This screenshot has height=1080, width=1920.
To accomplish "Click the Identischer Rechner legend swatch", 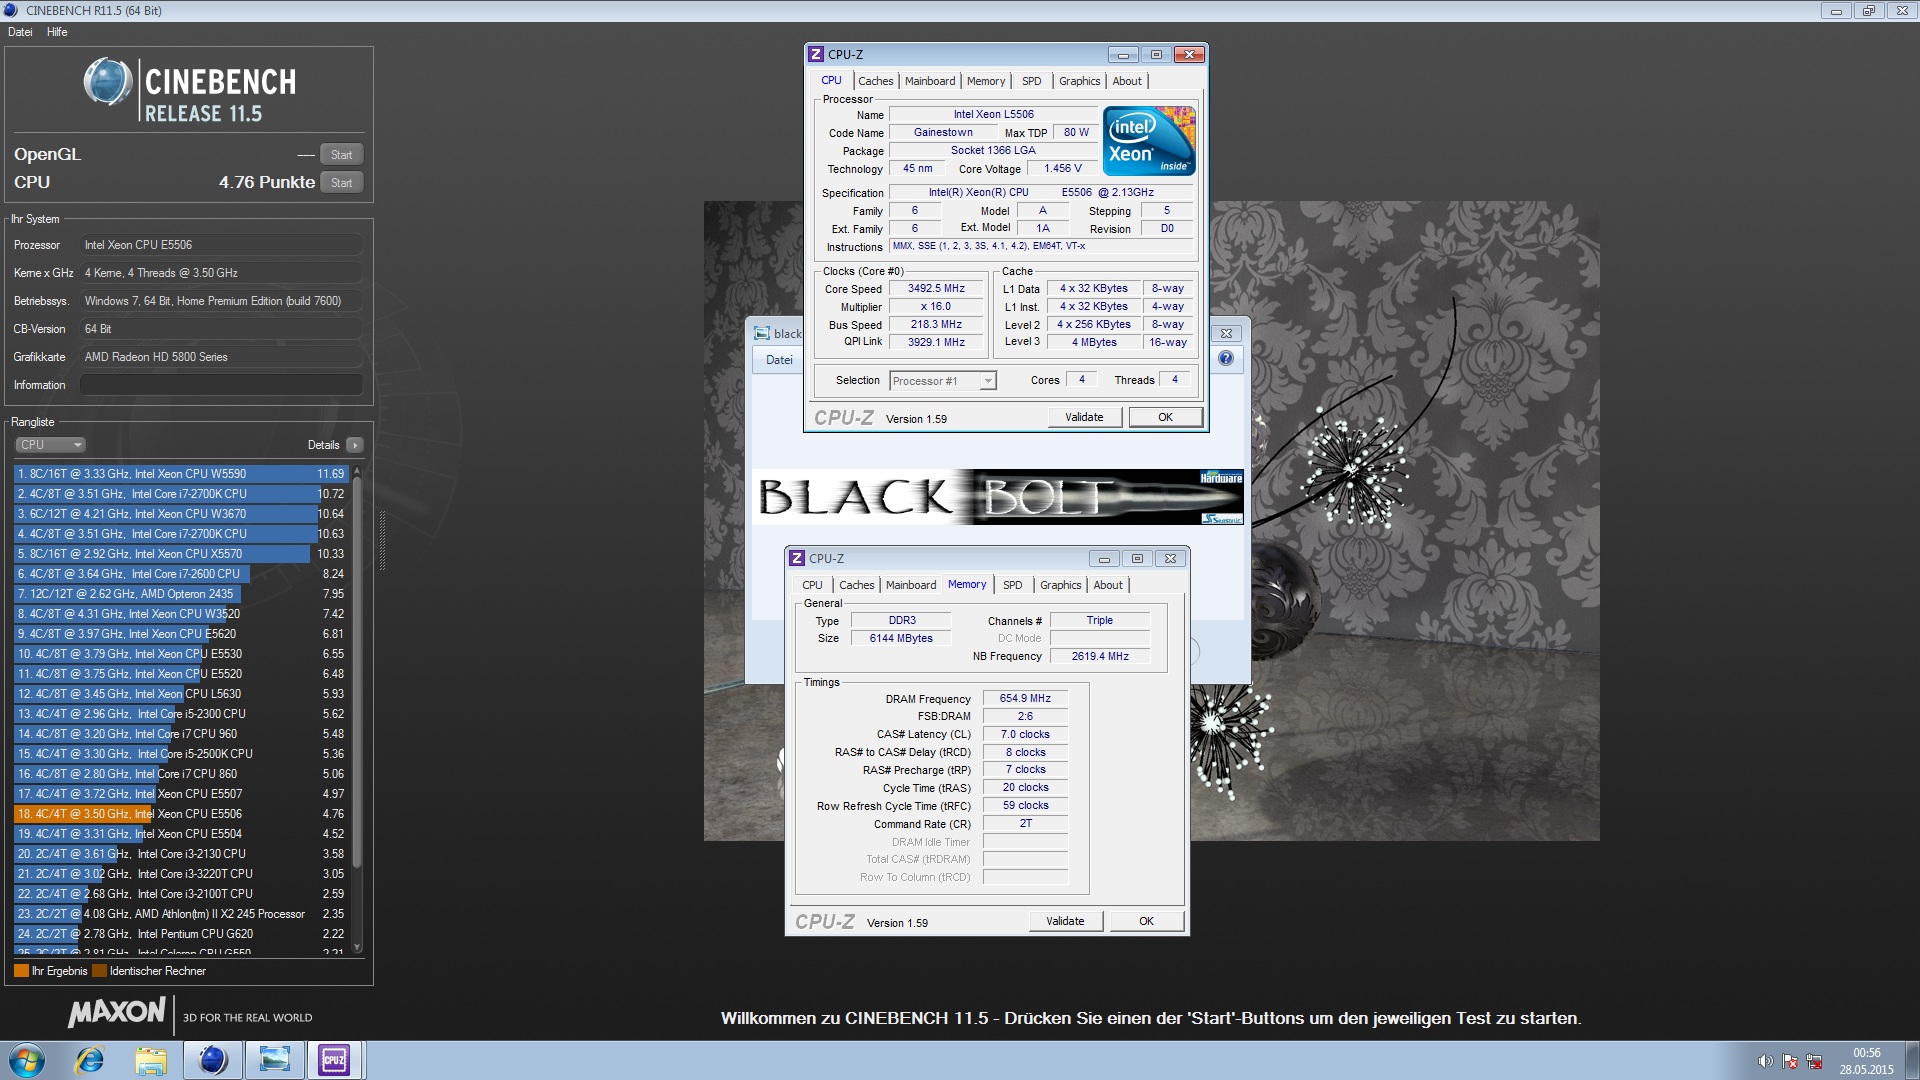I will [x=99, y=971].
